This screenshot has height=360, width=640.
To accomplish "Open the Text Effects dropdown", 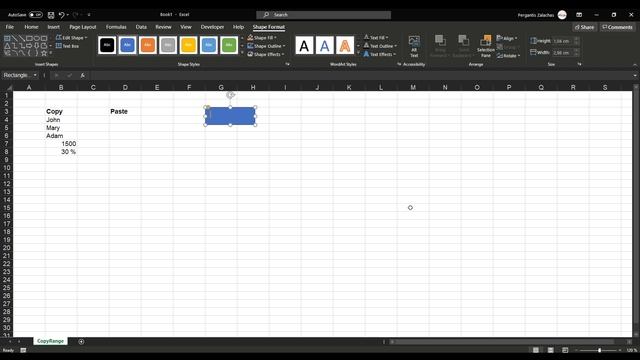I will click(380, 54).
